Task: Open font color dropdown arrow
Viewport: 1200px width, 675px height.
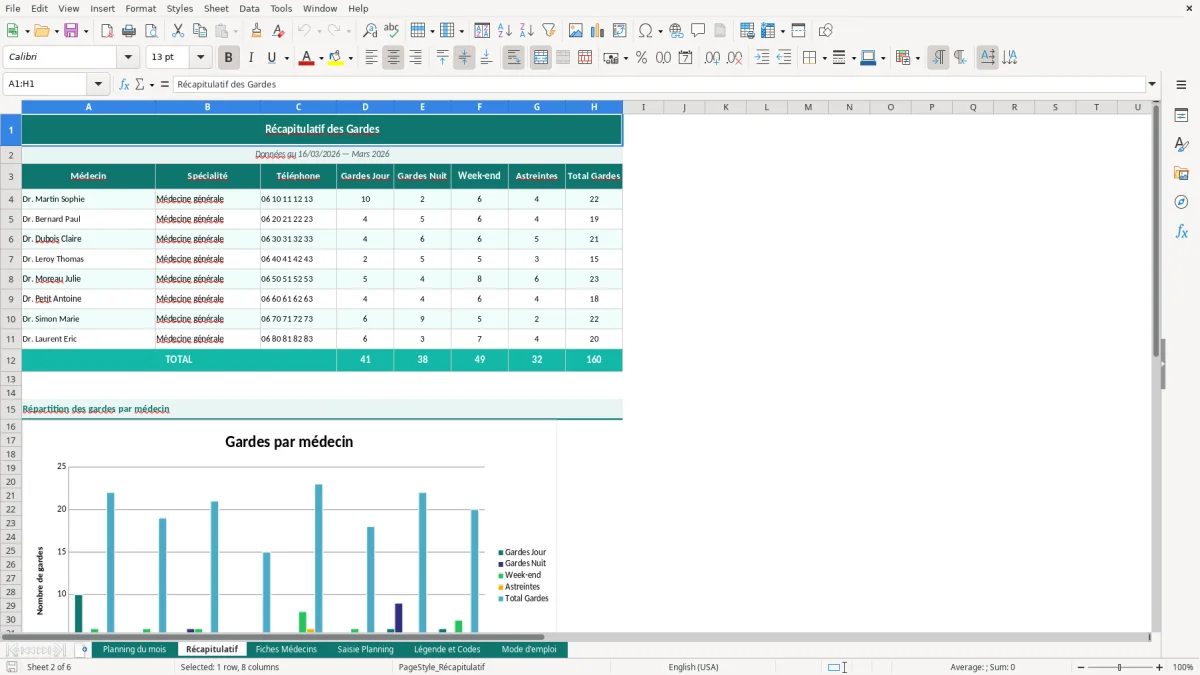Action: [x=320, y=58]
